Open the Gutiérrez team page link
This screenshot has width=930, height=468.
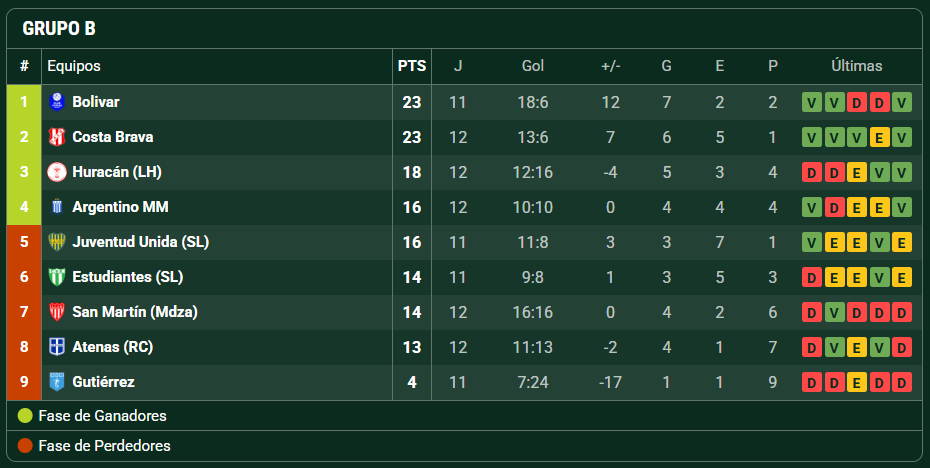pyautogui.click(x=103, y=382)
